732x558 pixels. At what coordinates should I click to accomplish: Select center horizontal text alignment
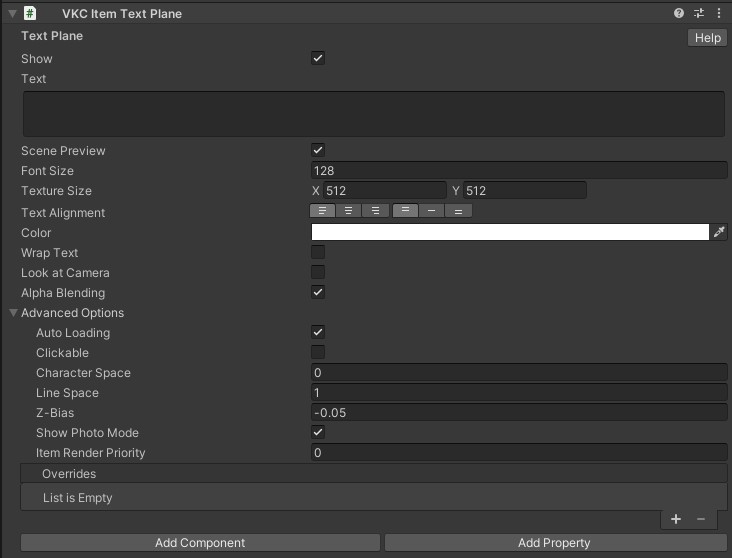coord(348,211)
